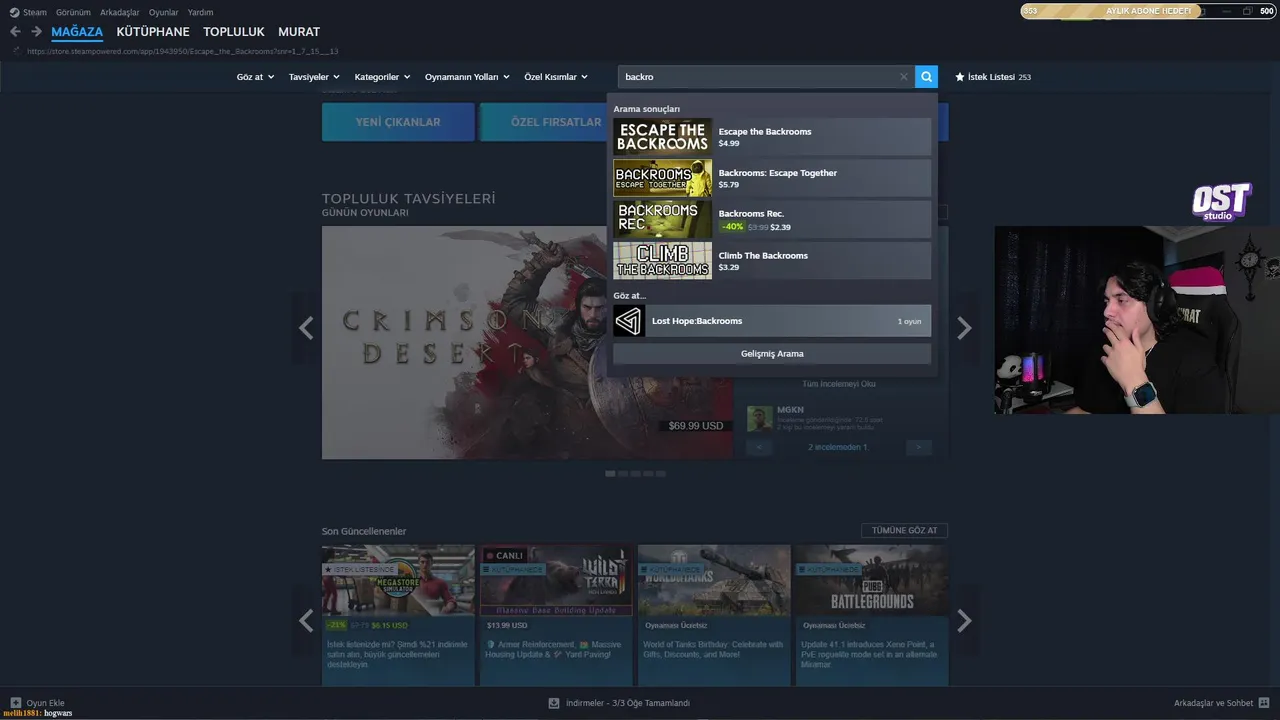Screen dimensions: 1280x720
Task: Switch to TOPLULUK tab
Action: click(x=234, y=32)
